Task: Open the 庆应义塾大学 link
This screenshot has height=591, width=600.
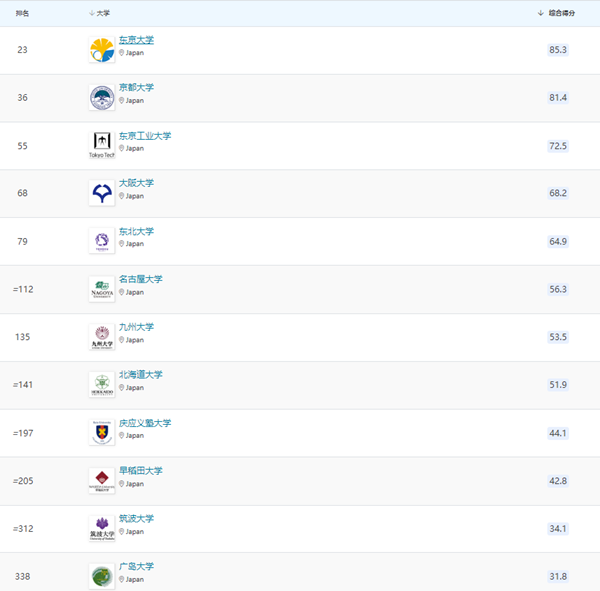Action: [145, 423]
